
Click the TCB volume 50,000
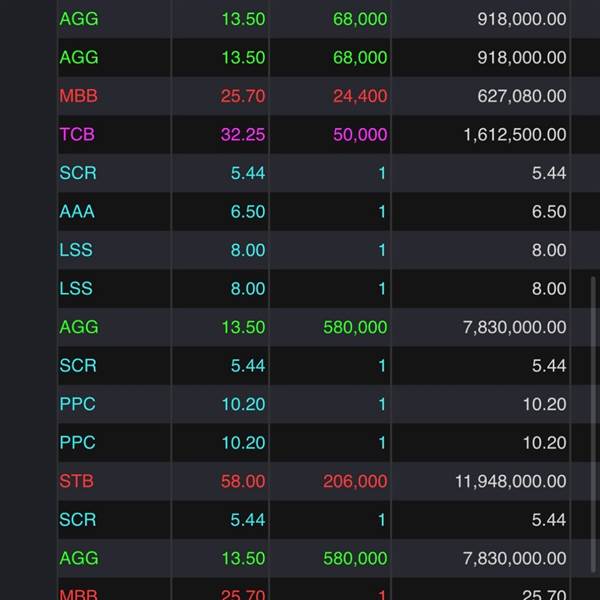[x=360, y=135]
